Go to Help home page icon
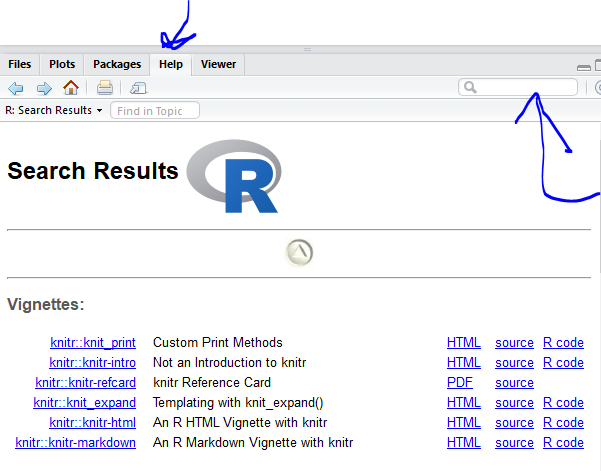Image resolution: width=601 pixels, height=471 pixels. tap(70, 88)
